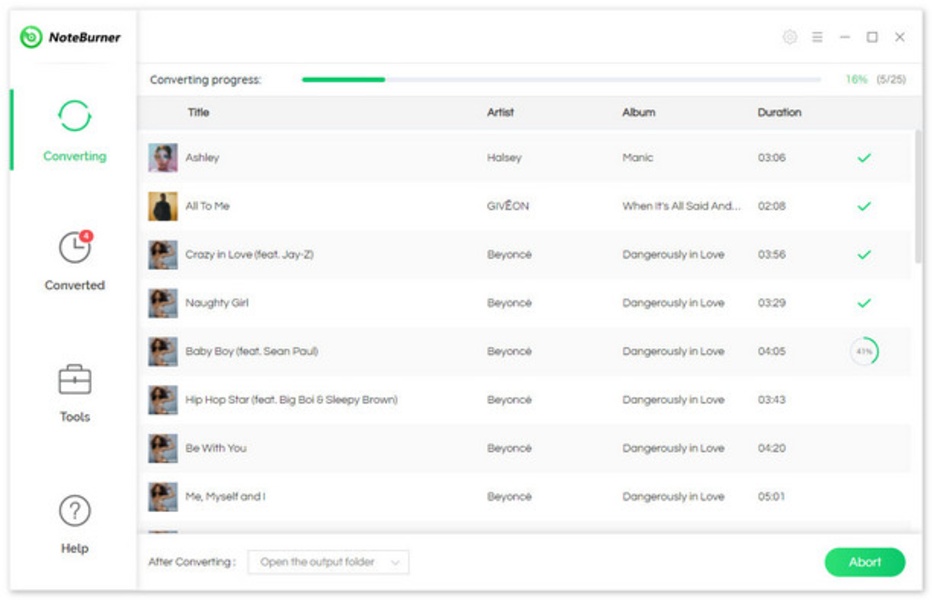Sort by the Duration column header
The width and height of the screenshot is (932, 600).
pyautogui.click(x=779, y=113)
